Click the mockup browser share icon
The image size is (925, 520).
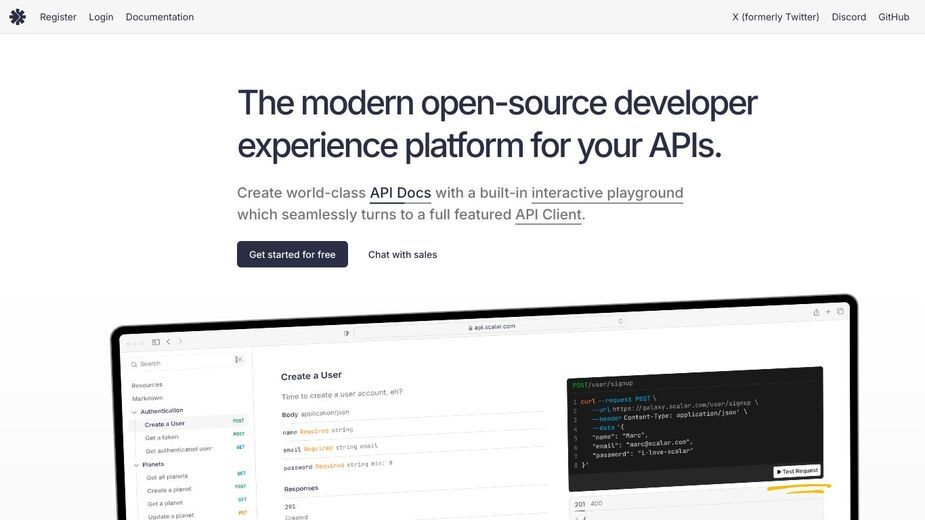816,312
